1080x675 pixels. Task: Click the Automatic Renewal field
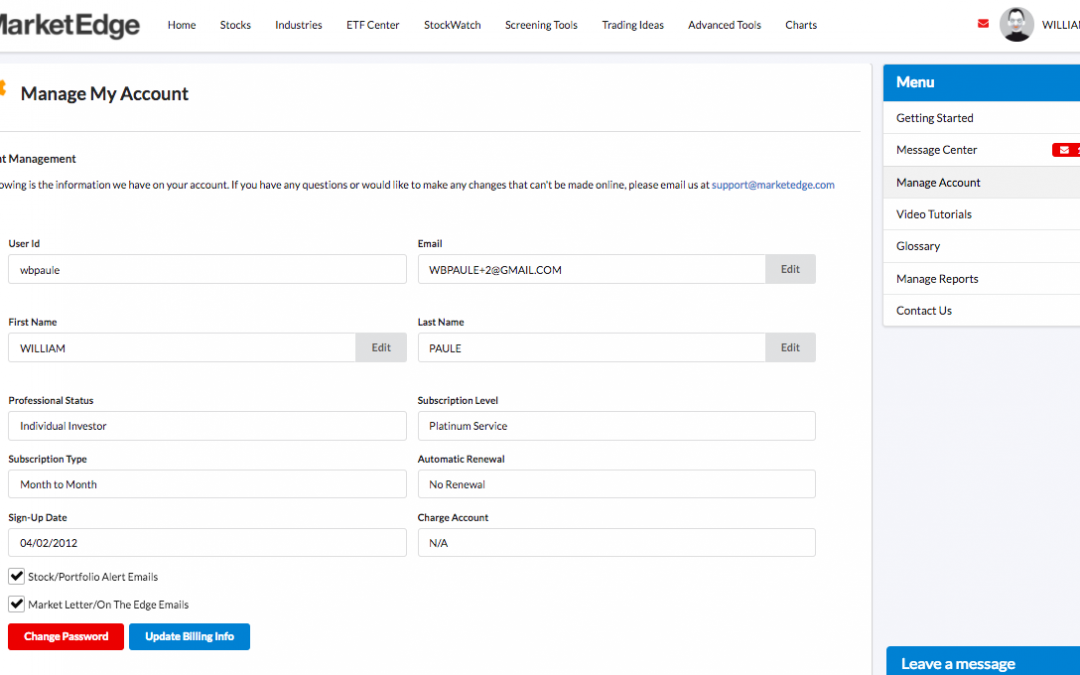pyautogui.click(x=616, y=484)
